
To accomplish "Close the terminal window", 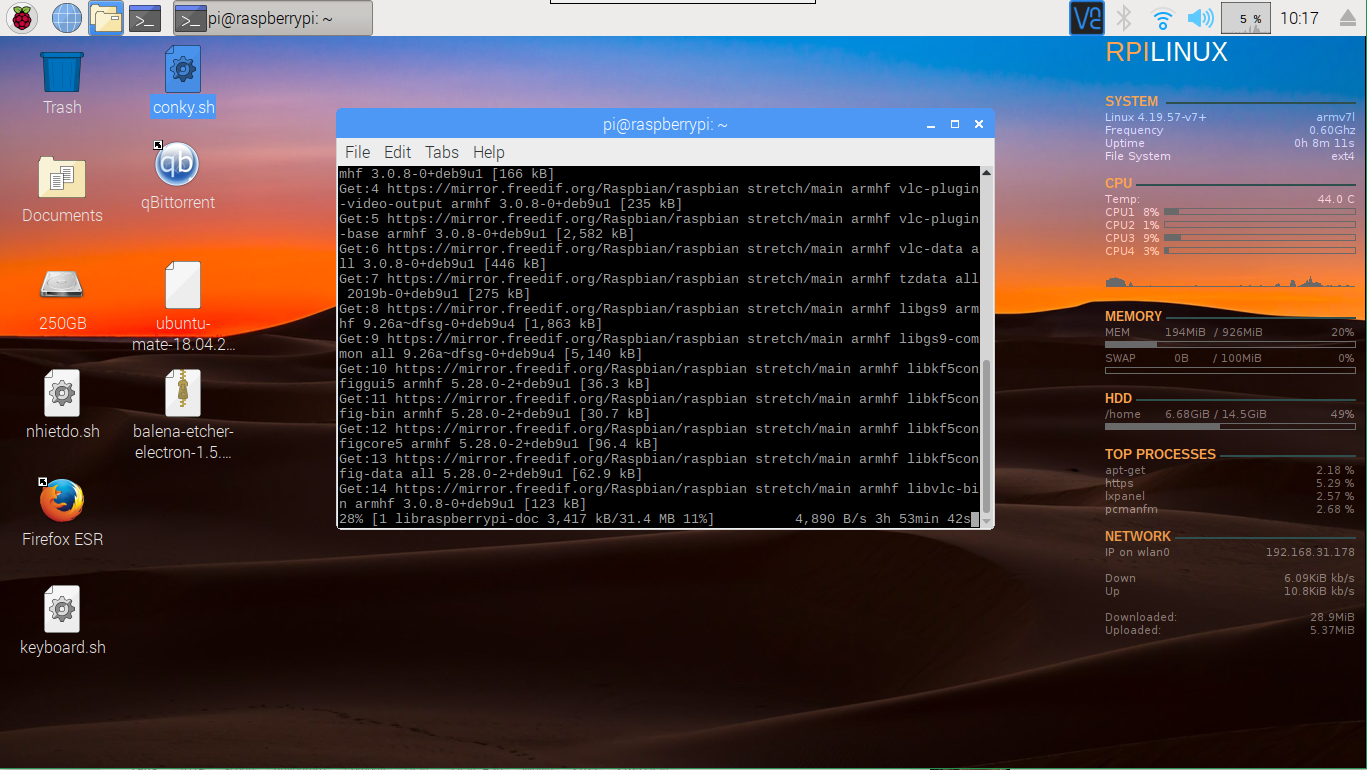I will coord(979,124).
